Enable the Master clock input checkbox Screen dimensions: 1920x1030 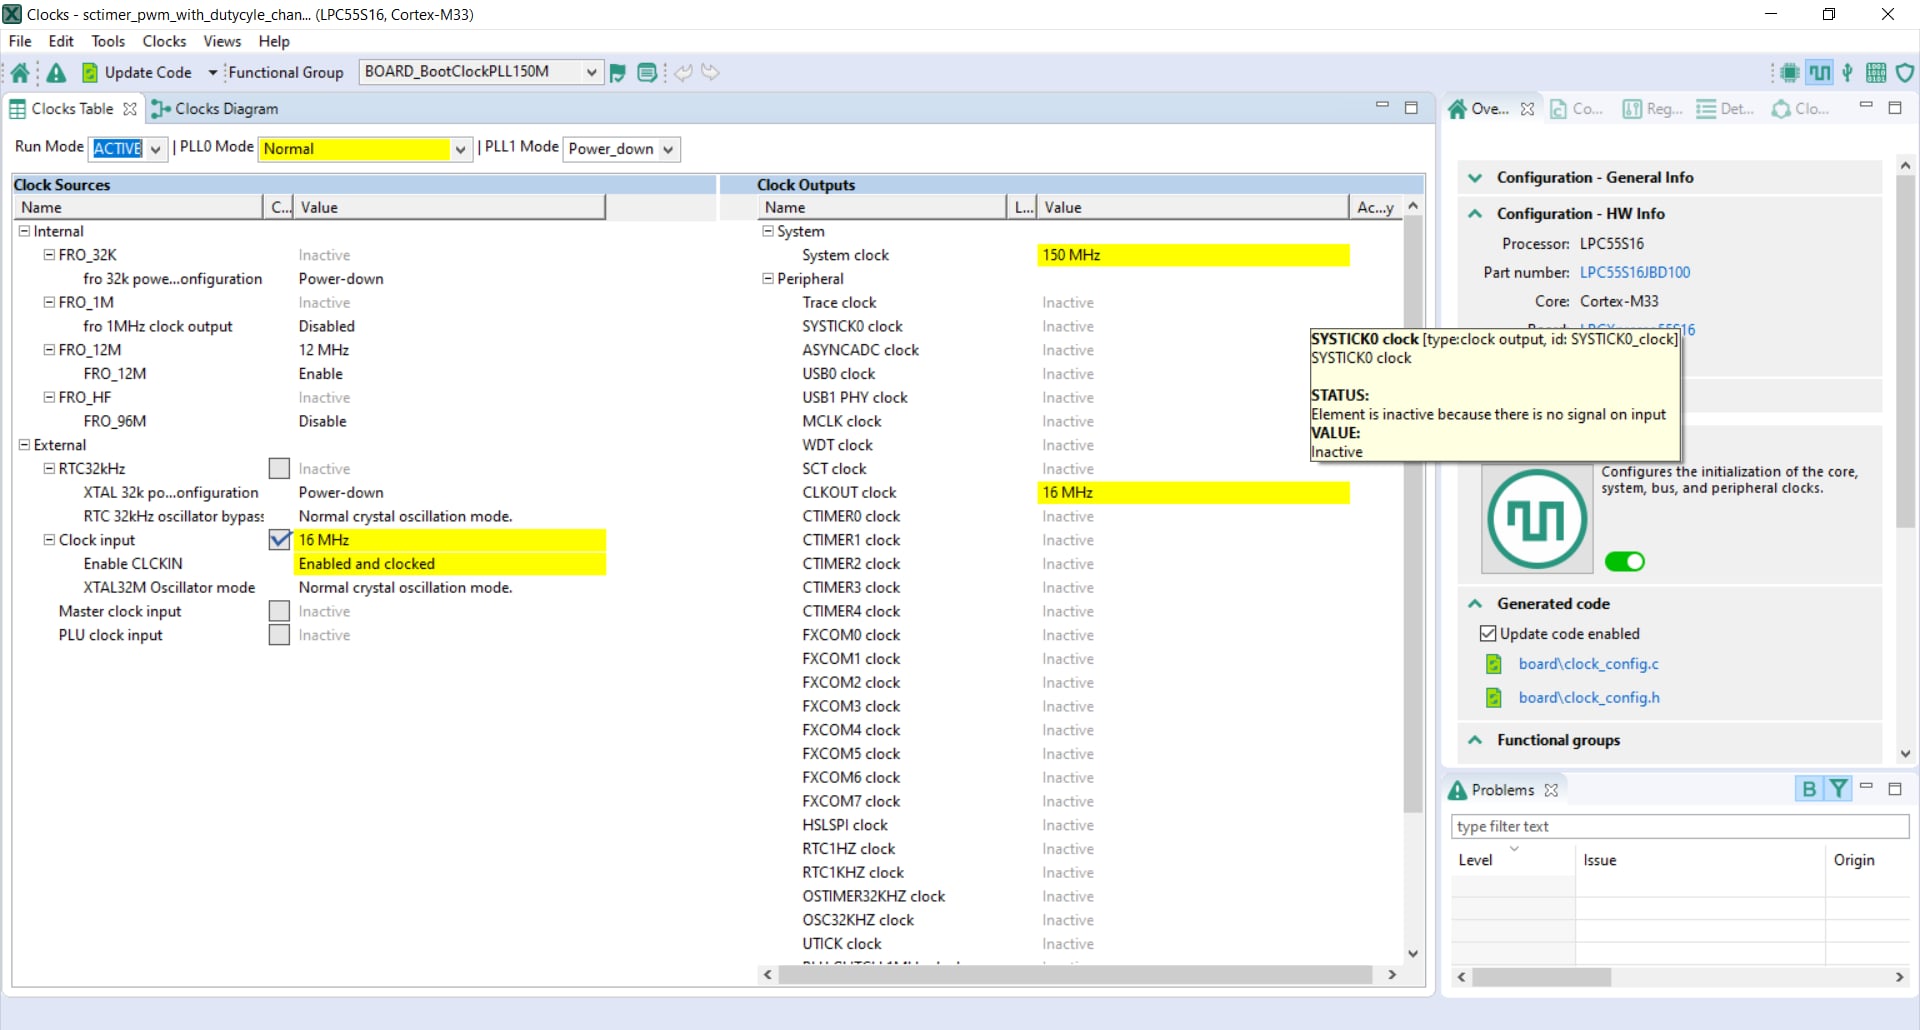coord(279,611)
